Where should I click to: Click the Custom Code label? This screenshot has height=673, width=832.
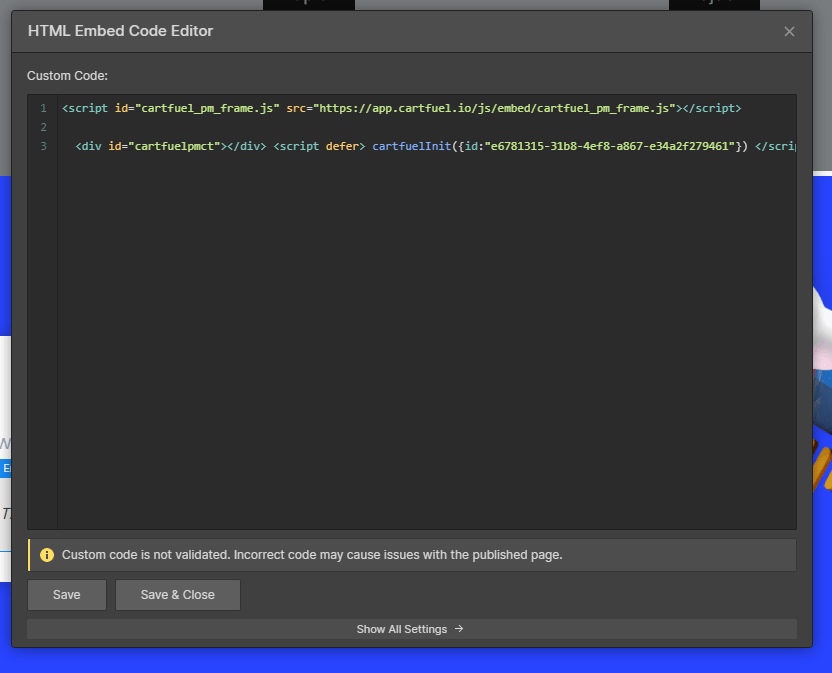pos(67,76)
